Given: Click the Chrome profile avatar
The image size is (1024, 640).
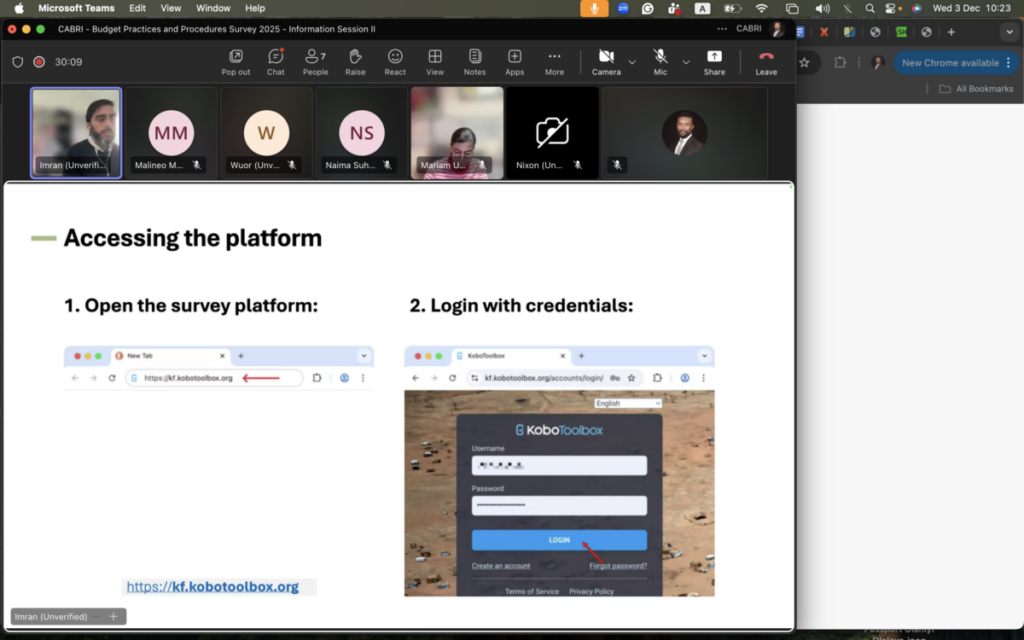Looking at the screenshot, I should coord(878,63).
